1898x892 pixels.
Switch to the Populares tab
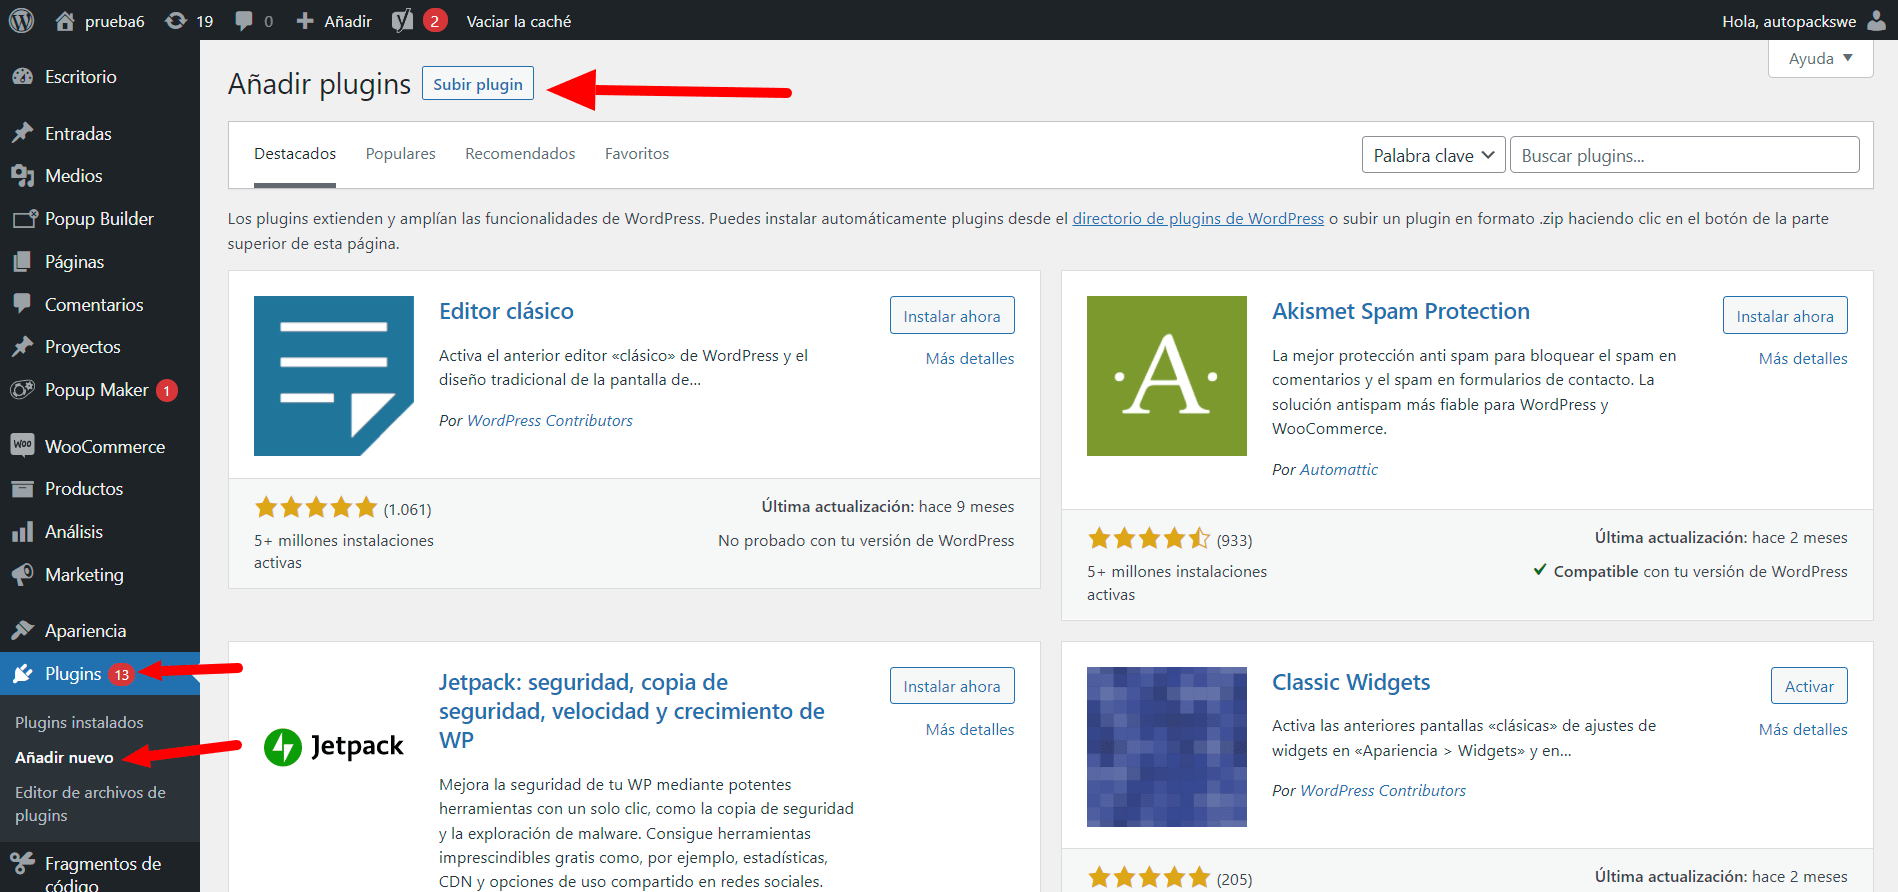tap(400, 154)
